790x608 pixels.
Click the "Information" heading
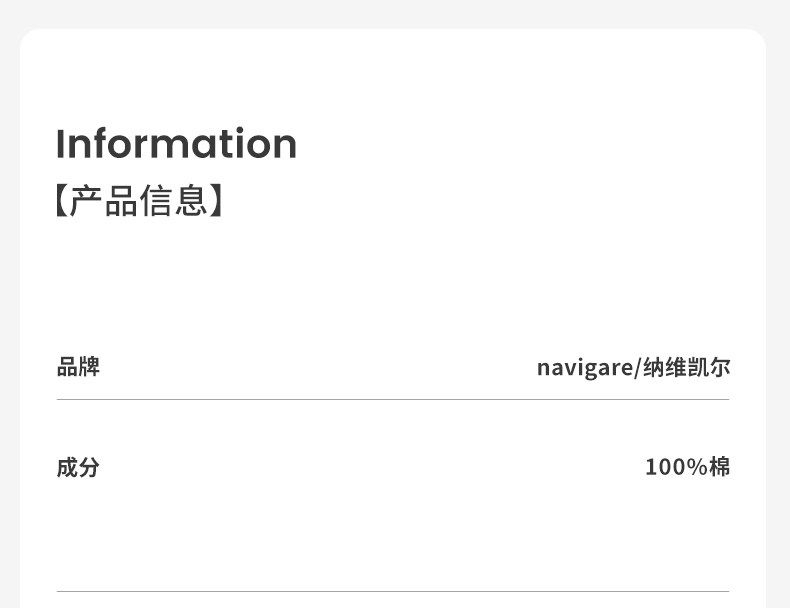pos(176,144)
